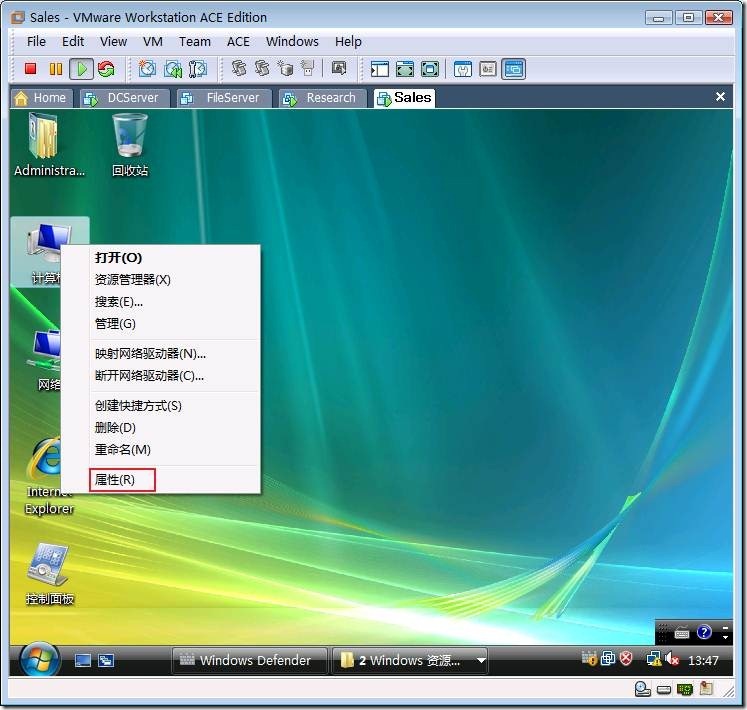The height and width of the screenshot is (710, 747).
Task: Open the Team menu
Action: pos(195,41)
